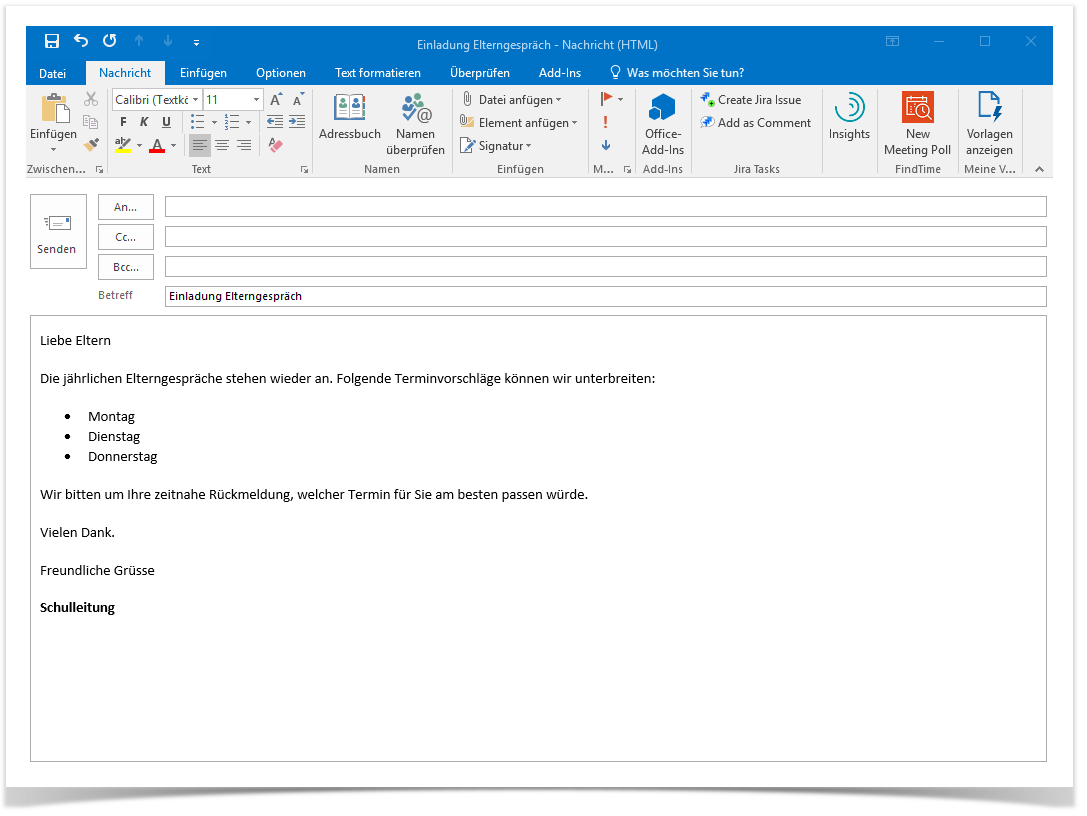Open Markierungen group dialog launcher
The height and width of the screenshot is (816, 1087).
tap(627, 170)
